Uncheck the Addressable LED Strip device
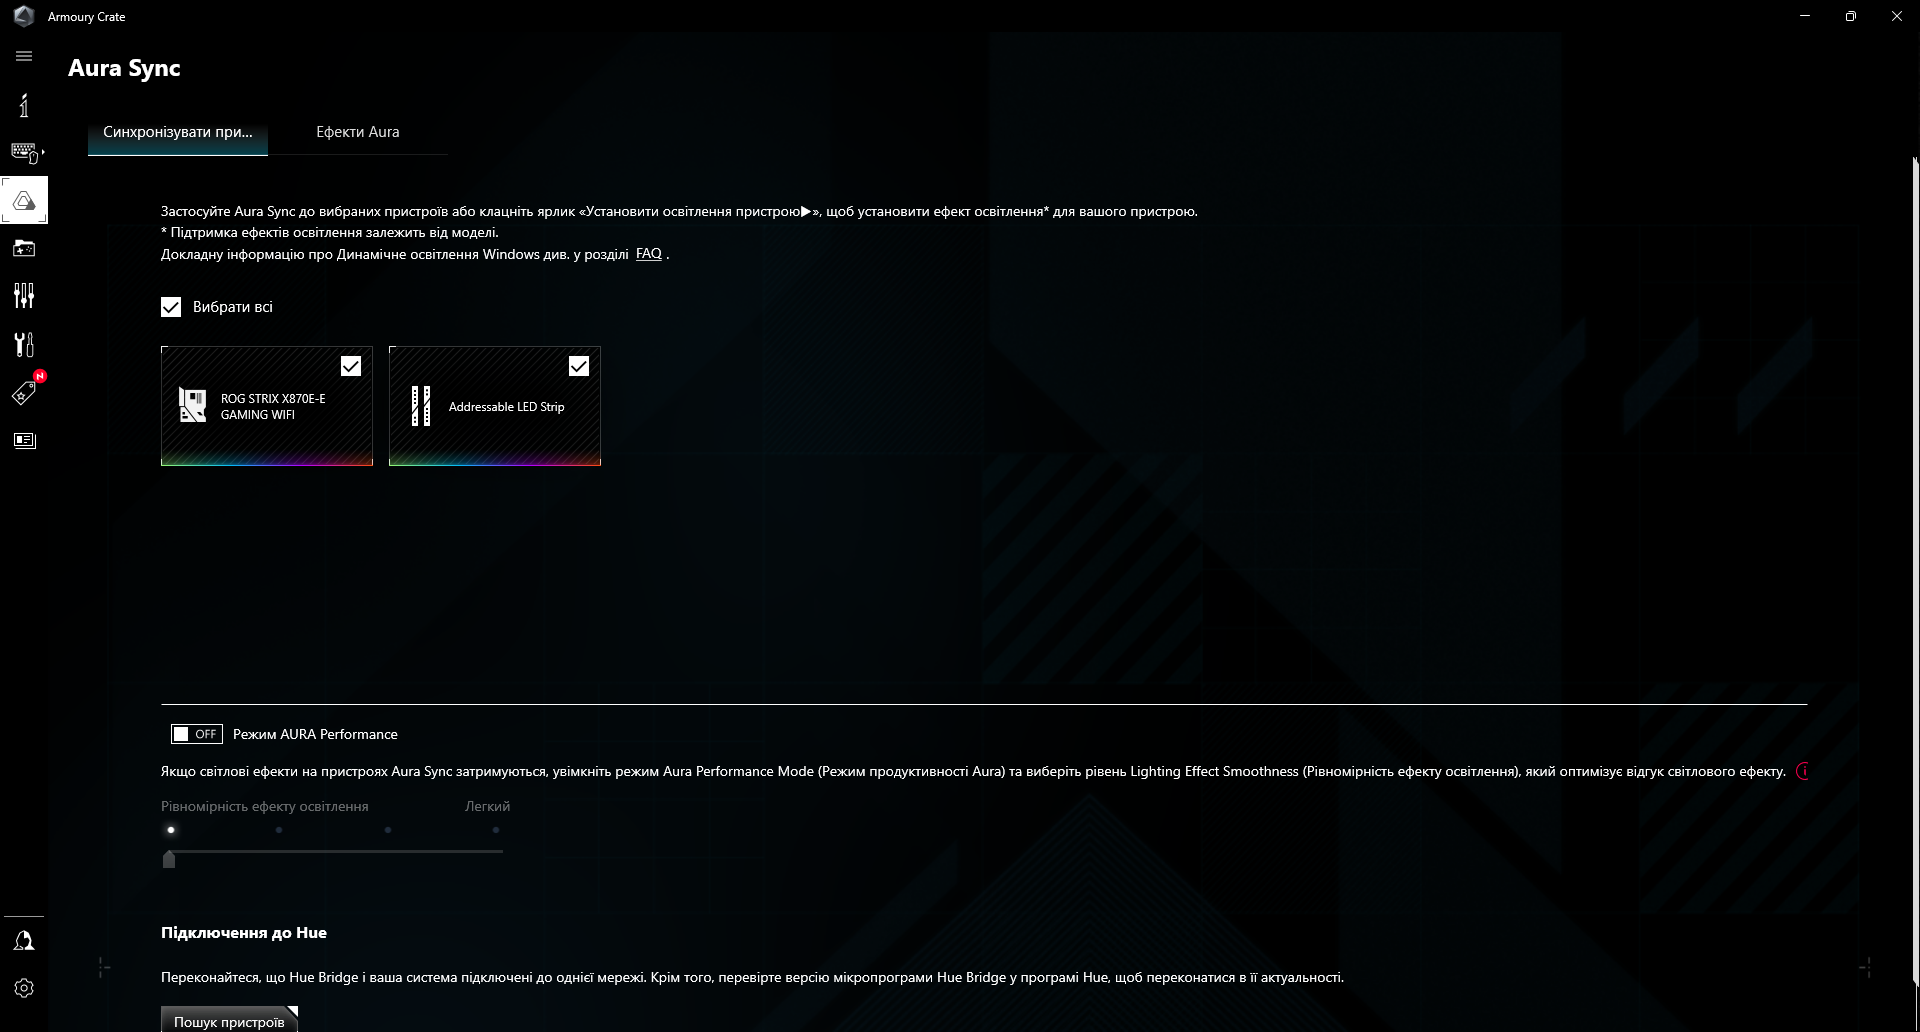1920x1032 pixels. point(579,365)
